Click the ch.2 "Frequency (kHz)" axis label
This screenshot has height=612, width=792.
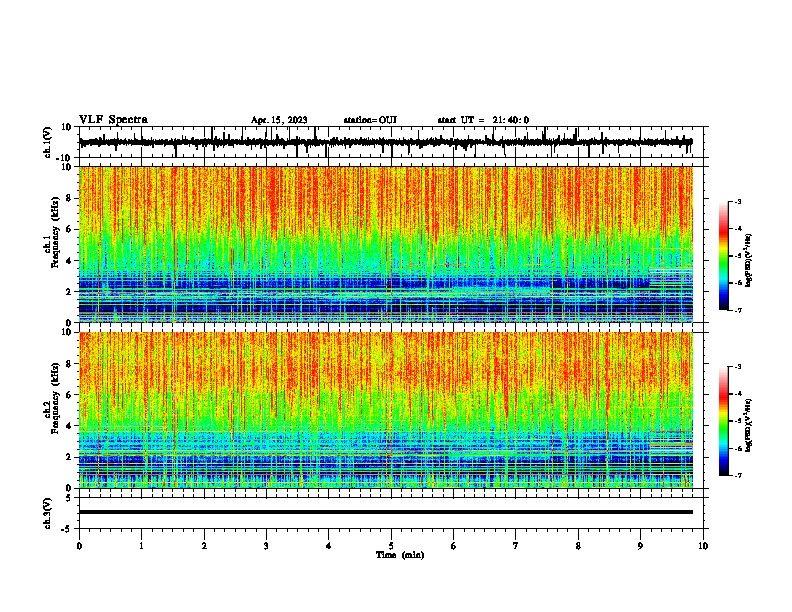(x=55, y=398)
